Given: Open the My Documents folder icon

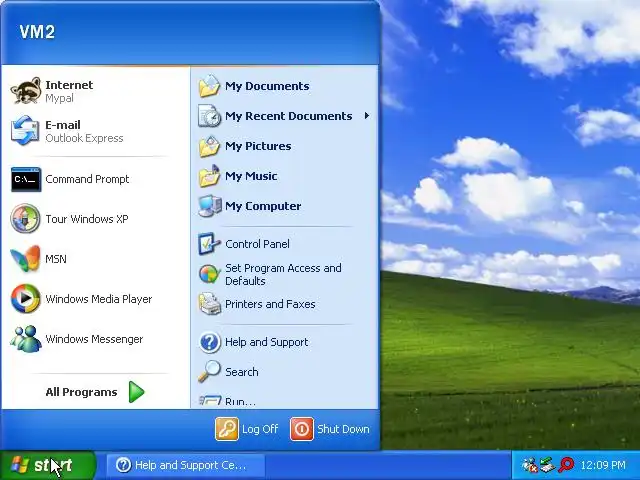Looking at the screenshot, I should [209, 86].
